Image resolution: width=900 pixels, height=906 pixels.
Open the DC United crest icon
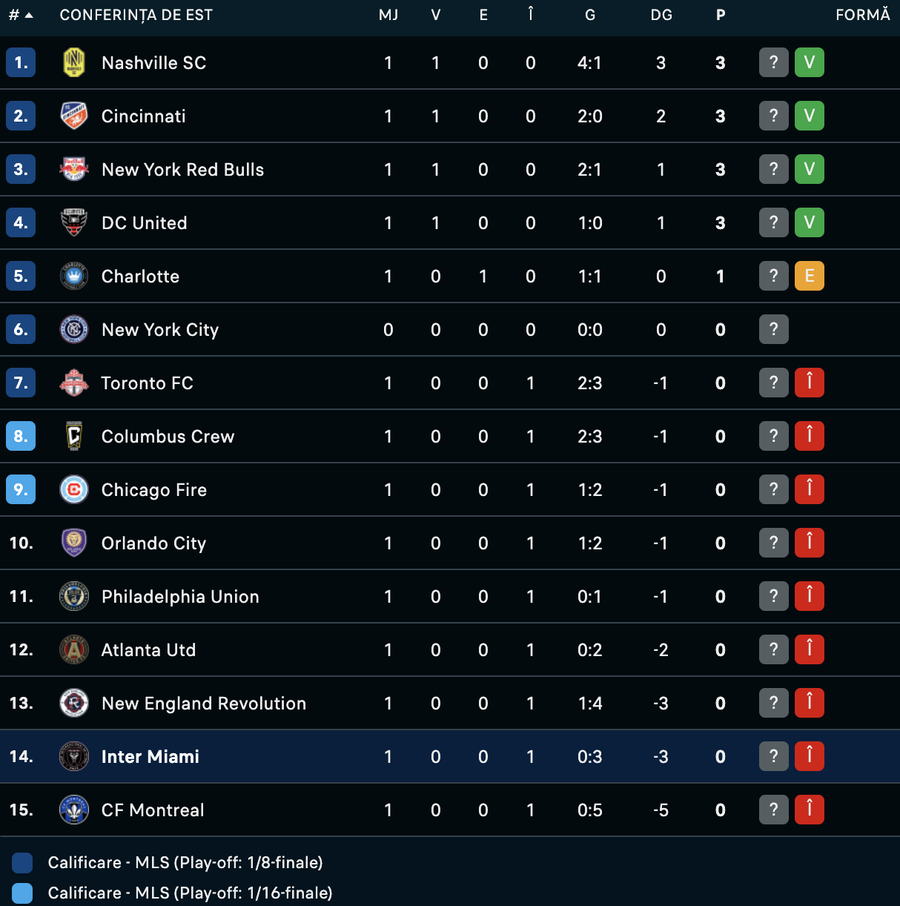coord(74,222)
